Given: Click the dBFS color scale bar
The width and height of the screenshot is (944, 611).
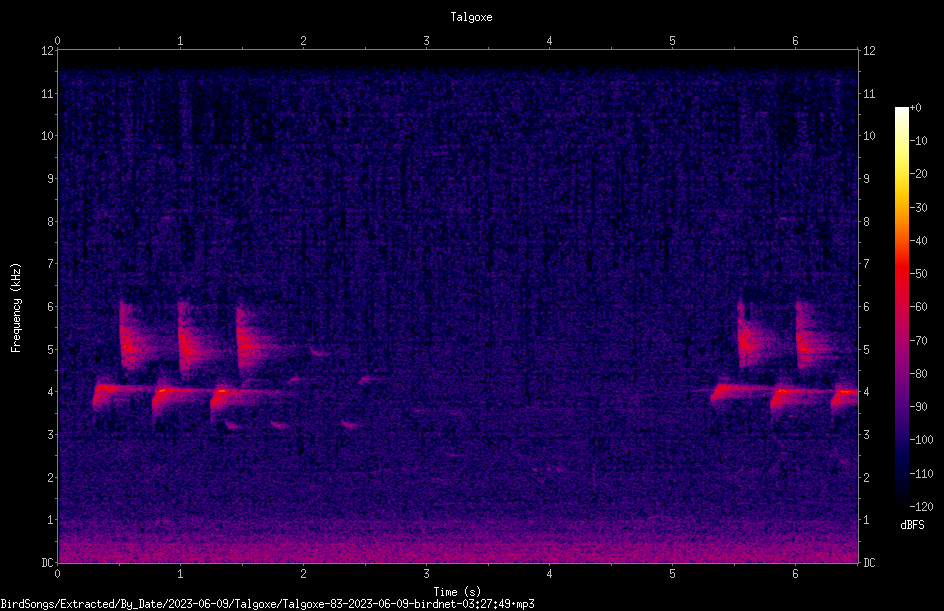Looking at the screenshot, I should coord(901,306).
